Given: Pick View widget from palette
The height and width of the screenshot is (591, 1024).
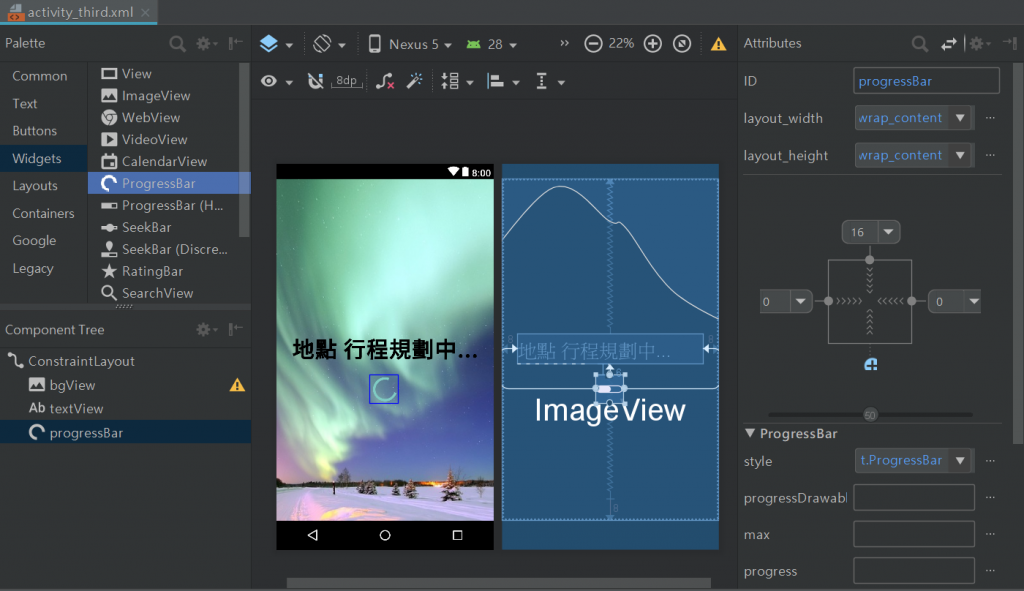Looking at the screenshot, I should point(163,74).
